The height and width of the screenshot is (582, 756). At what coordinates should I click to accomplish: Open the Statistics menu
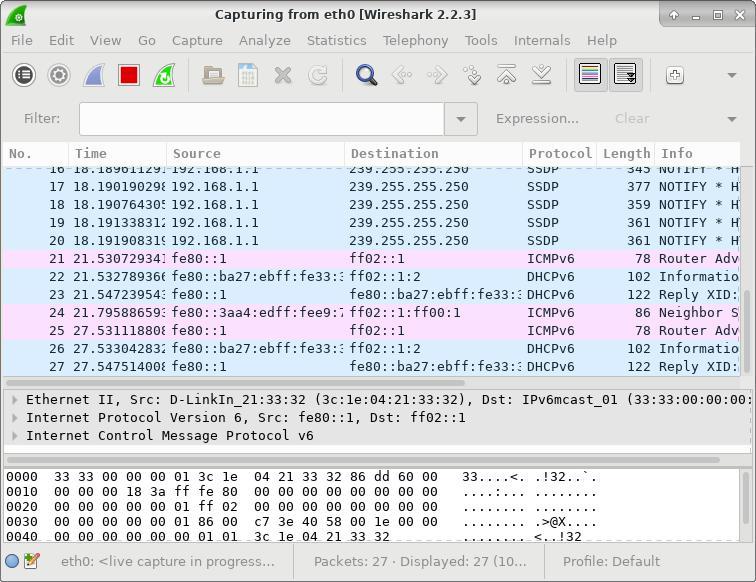coord(337,41)
